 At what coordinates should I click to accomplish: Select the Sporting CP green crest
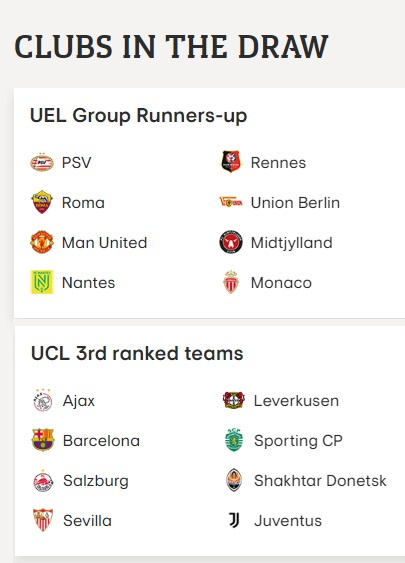pyautogui.click(x=234, y=440)
